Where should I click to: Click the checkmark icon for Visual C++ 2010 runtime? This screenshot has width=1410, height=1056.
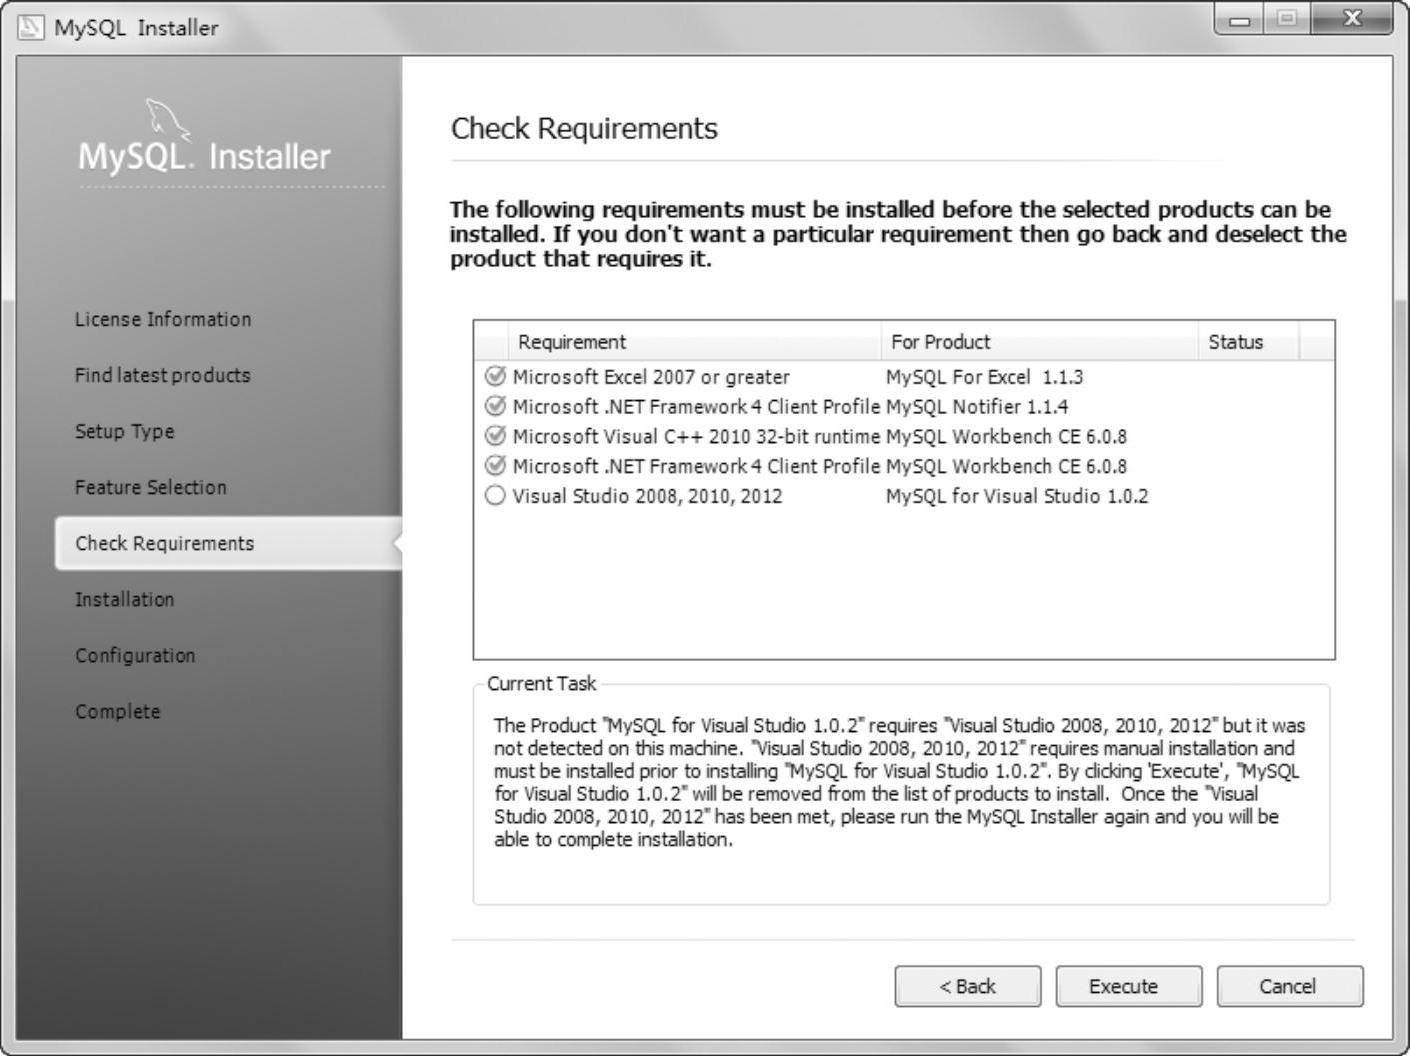click(495, 436)
